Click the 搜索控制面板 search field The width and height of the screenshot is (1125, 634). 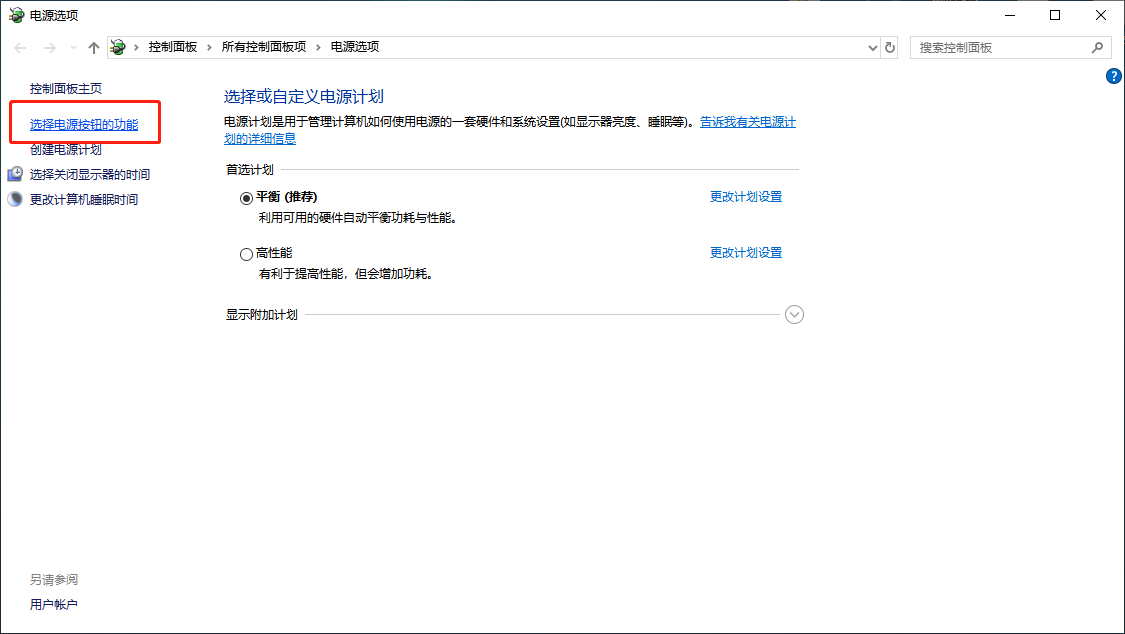pyautogui.click(x=1000, y=47)
